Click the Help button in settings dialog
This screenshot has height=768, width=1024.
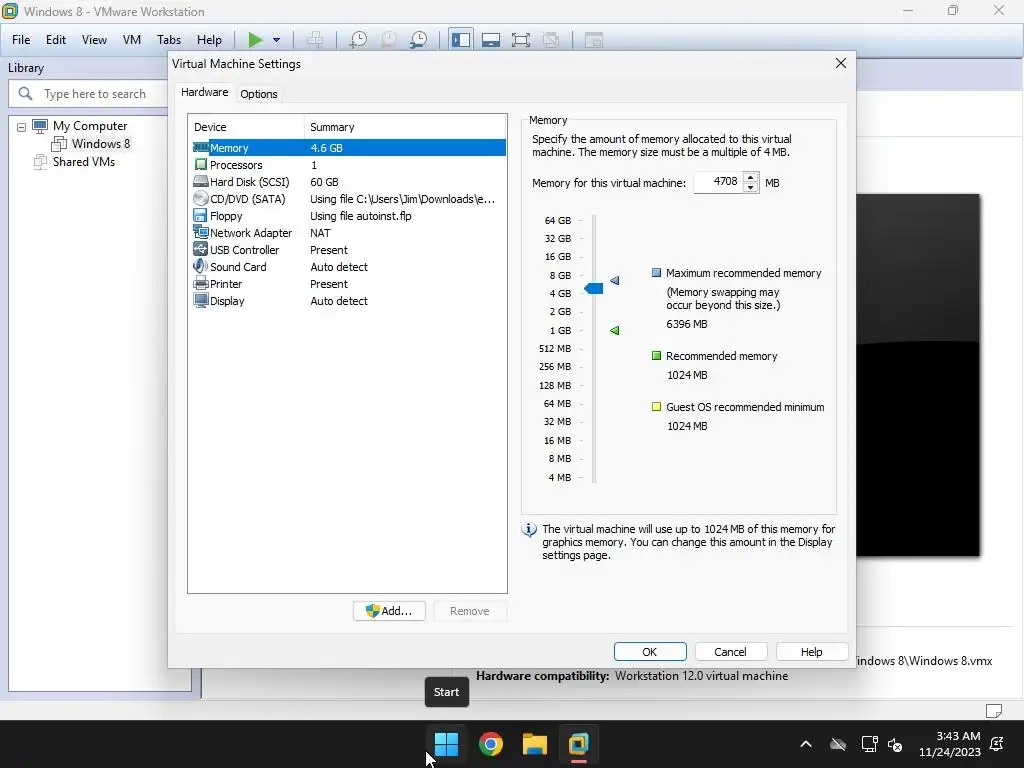pos(812,652)
